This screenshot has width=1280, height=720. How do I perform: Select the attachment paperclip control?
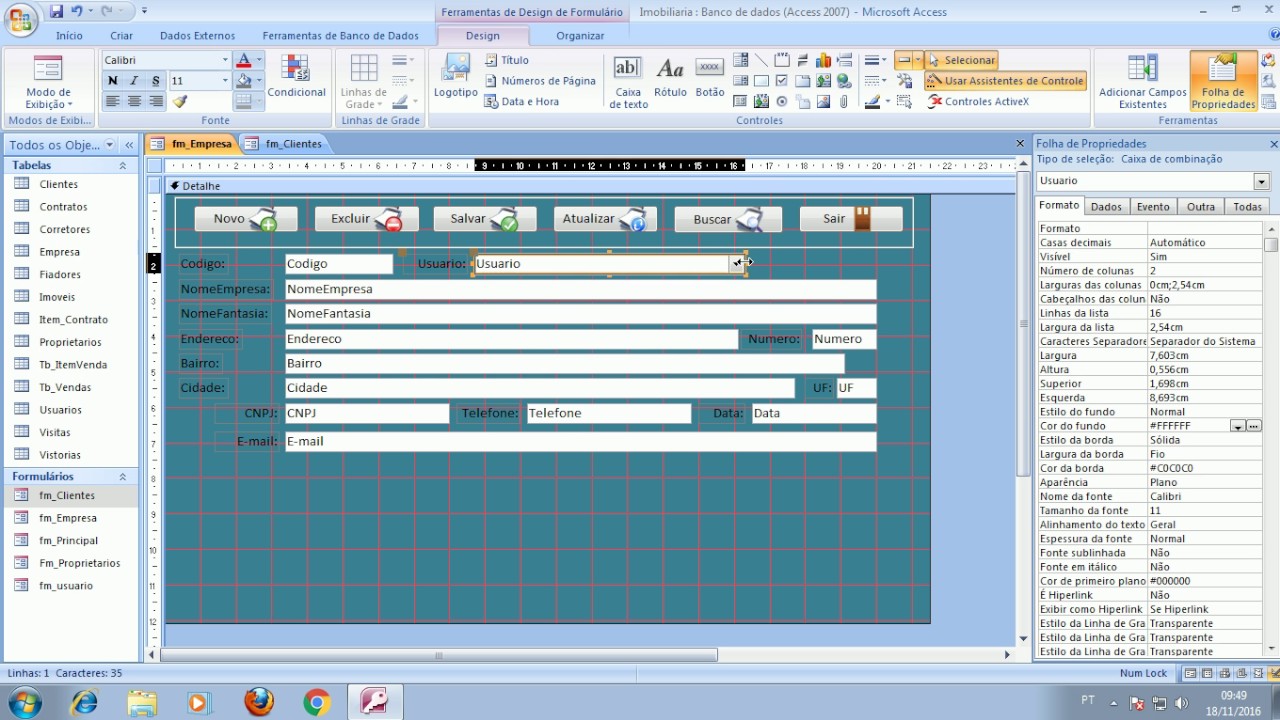pos(844,101)
